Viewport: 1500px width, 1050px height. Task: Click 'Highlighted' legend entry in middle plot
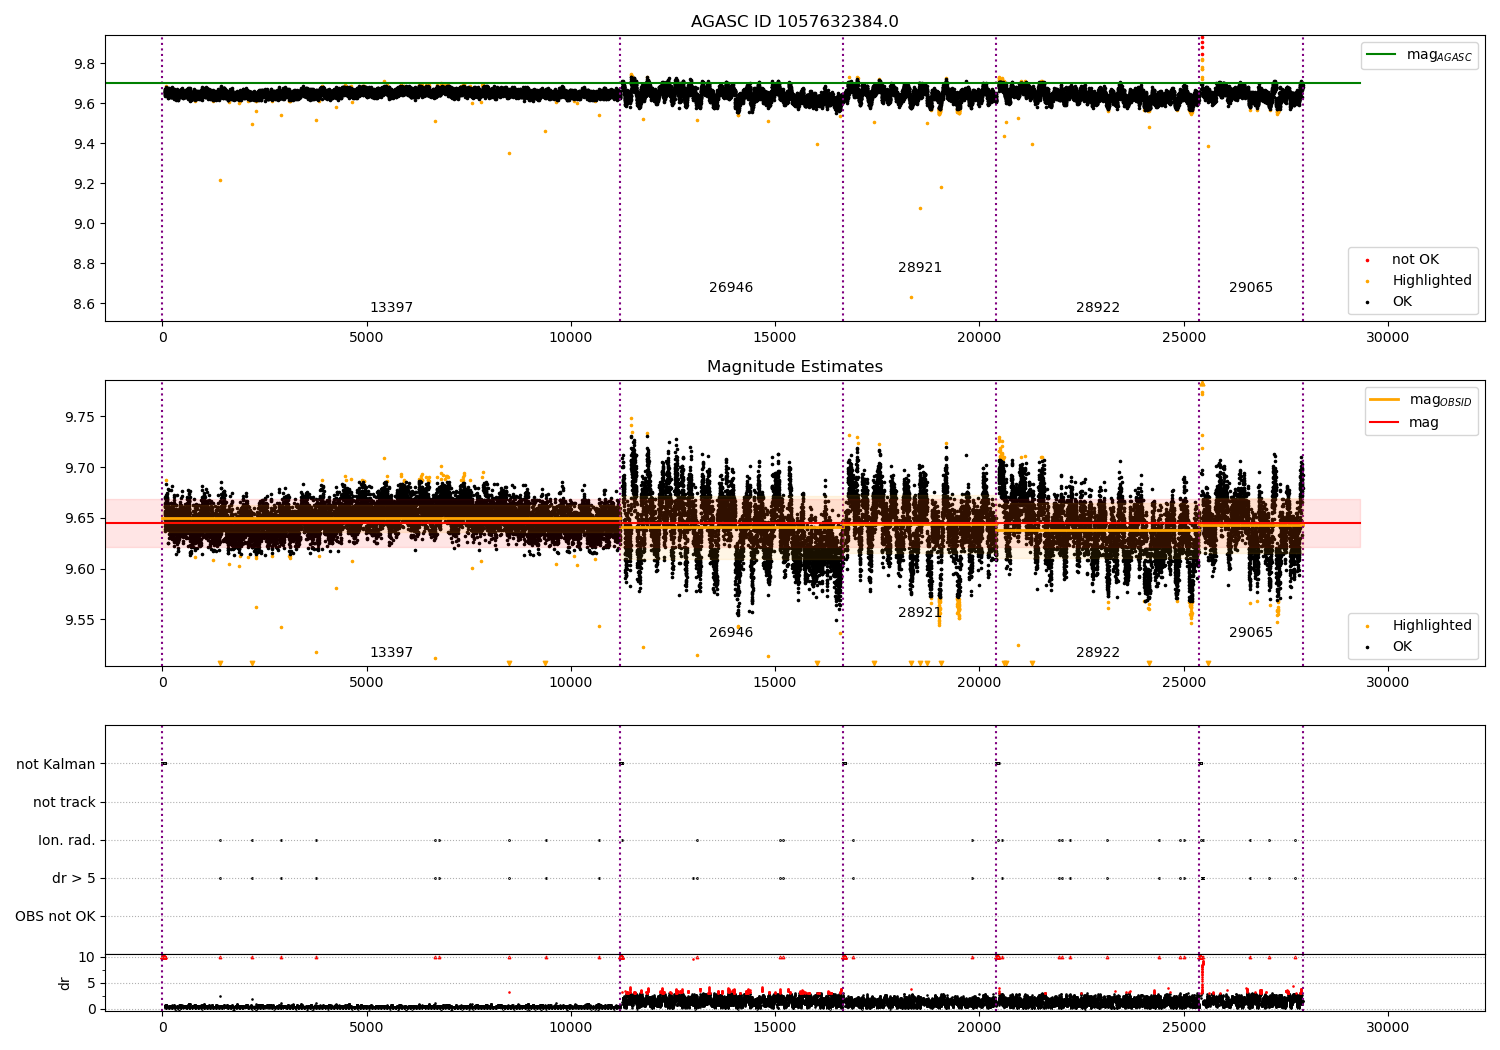point(1419,625)
